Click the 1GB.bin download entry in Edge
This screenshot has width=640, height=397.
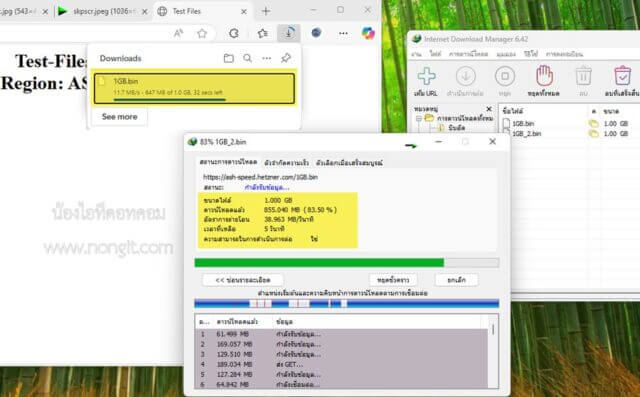pyautogui.click(x=194, y=88)
